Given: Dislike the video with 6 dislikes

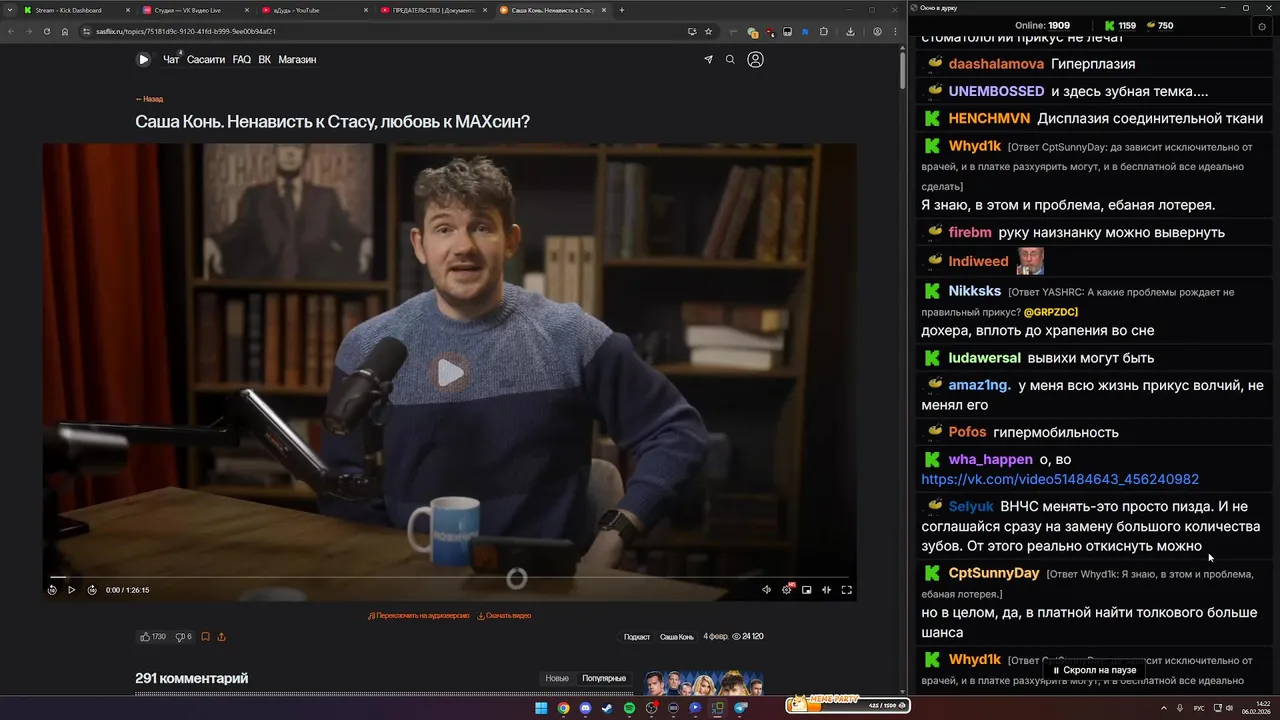Looking at the screenshot, I should click(x=183, y=637).
